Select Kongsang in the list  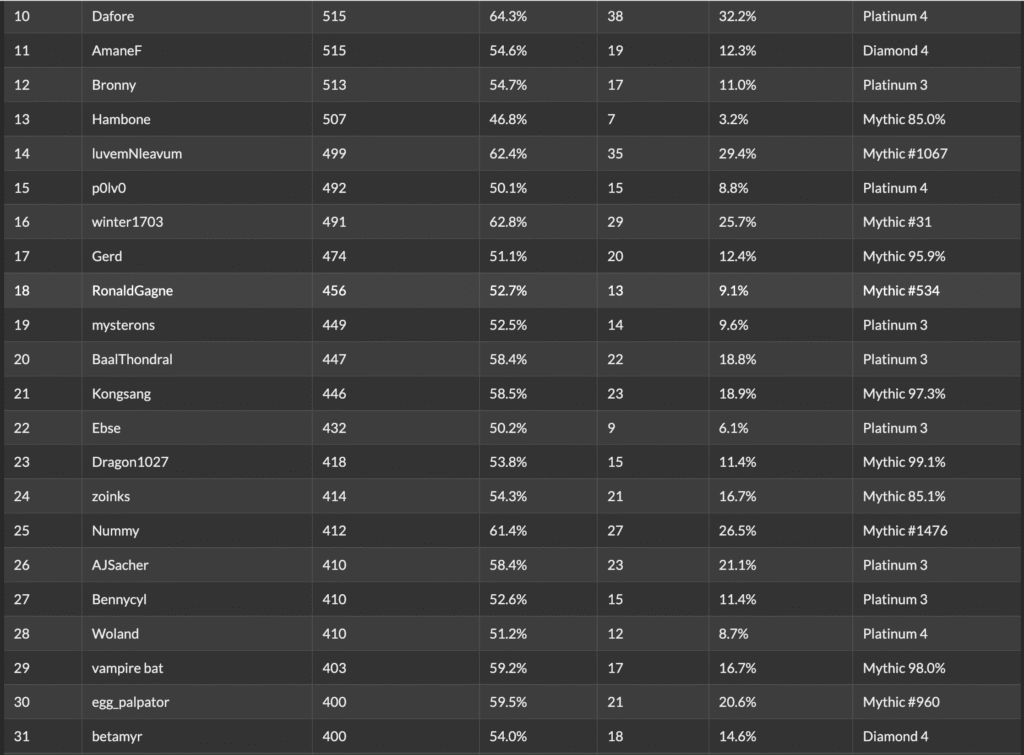tap(122, 394)
